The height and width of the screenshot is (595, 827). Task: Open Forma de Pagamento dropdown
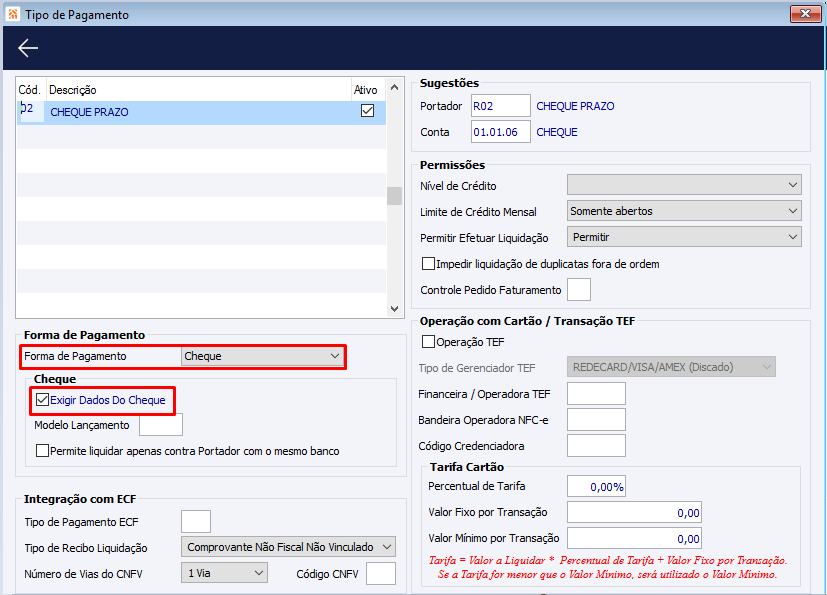point(262,356)
